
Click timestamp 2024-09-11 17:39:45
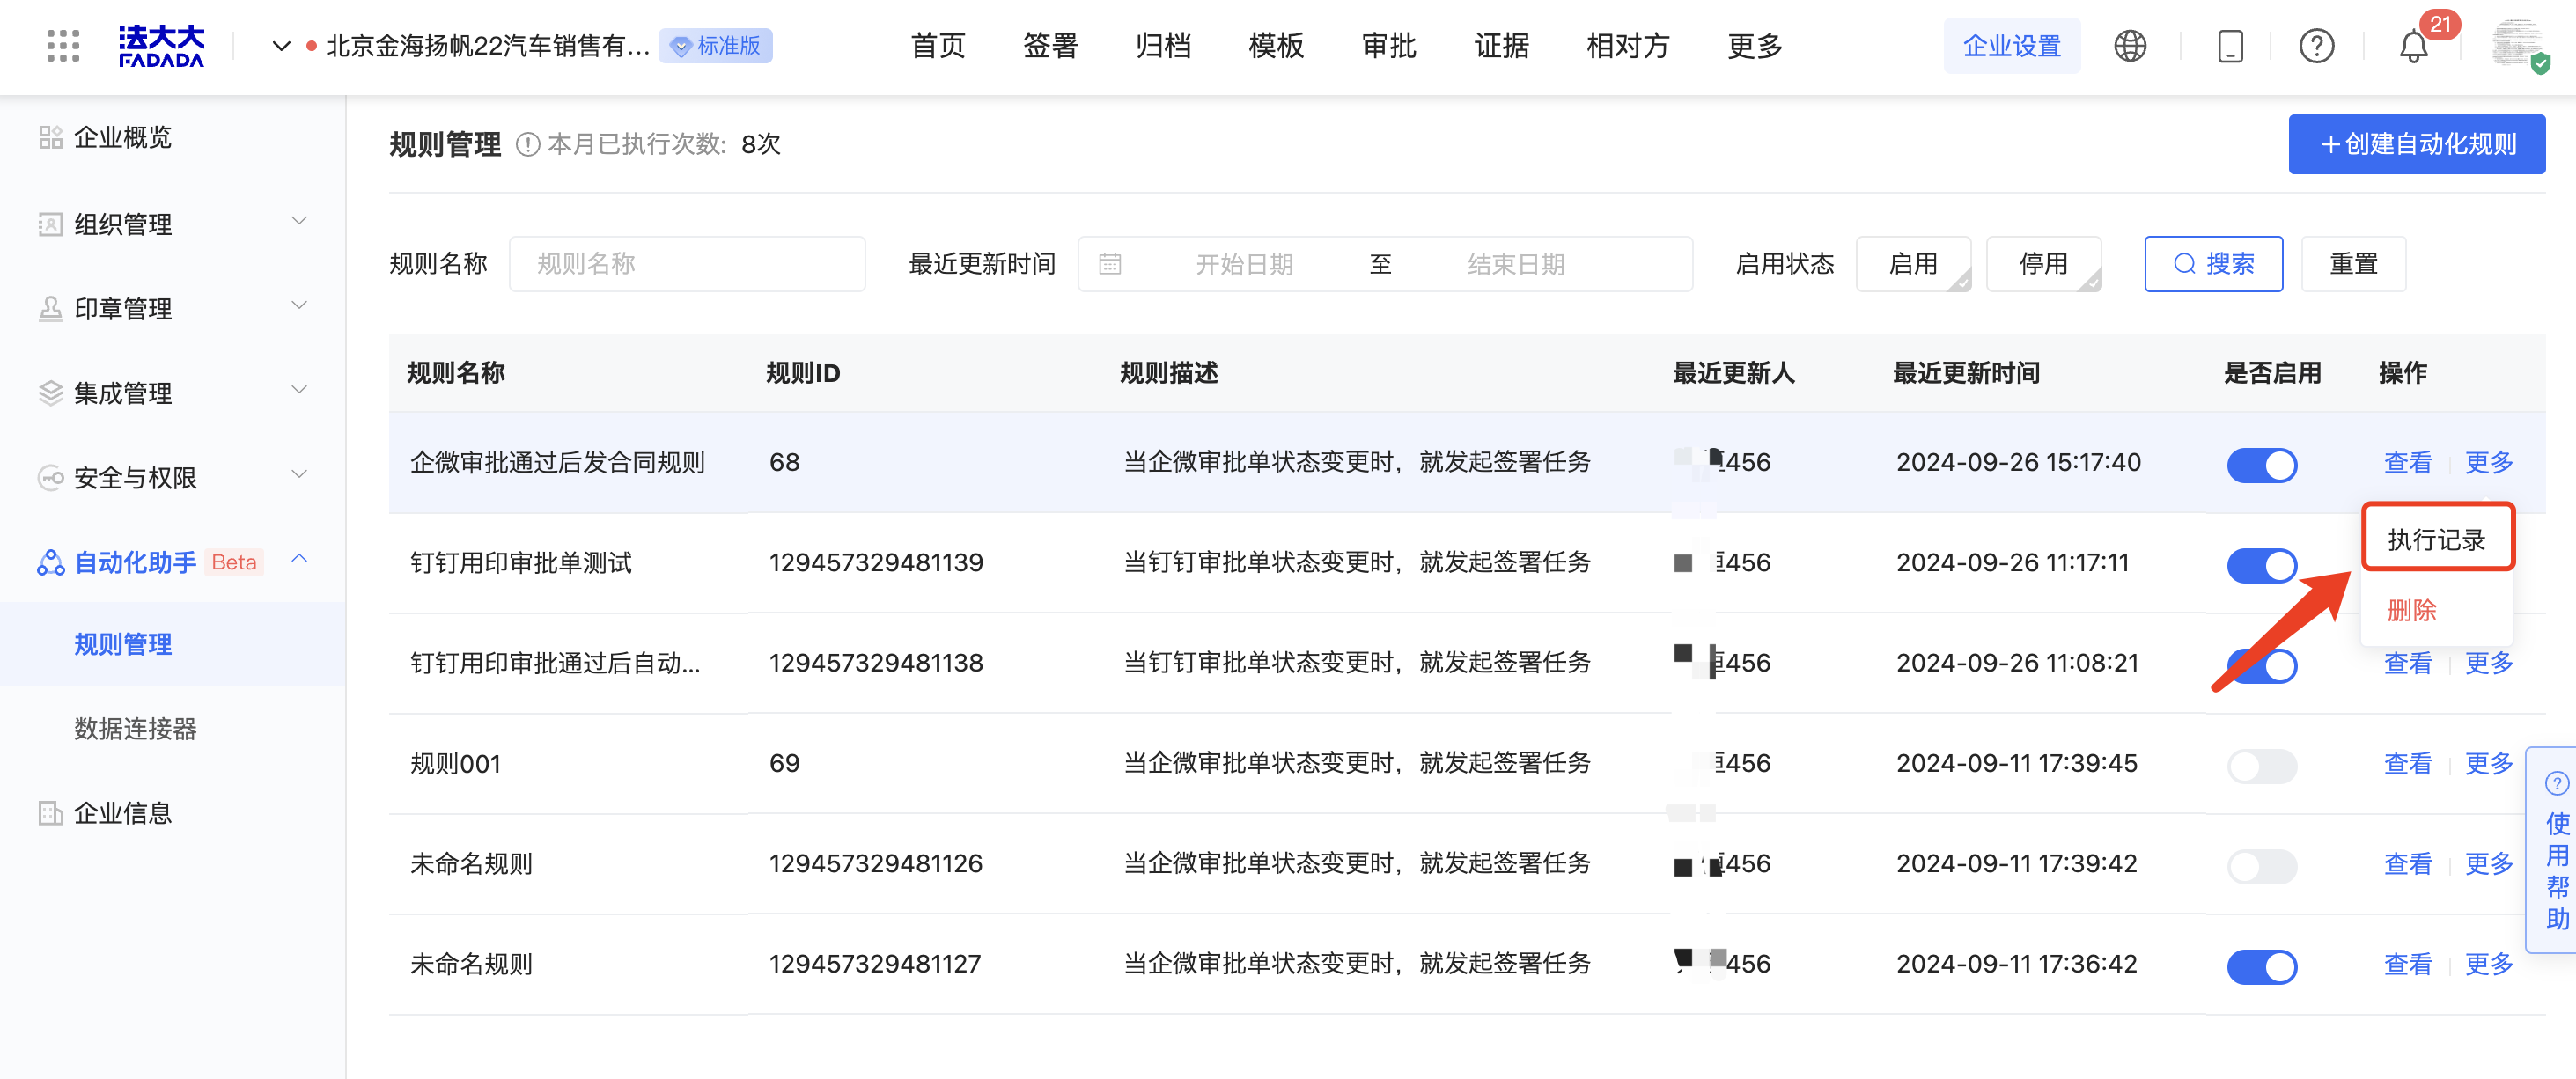coord(2017,764)
